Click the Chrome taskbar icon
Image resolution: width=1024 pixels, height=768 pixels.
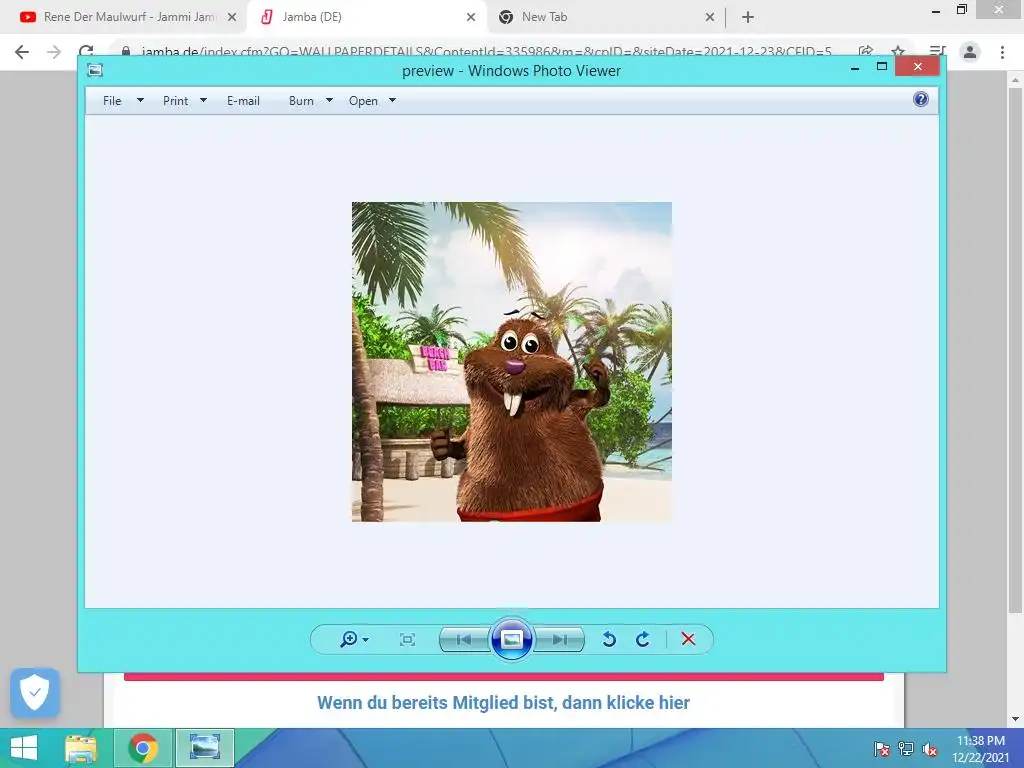pyautogui.click(x=143, y=748)
